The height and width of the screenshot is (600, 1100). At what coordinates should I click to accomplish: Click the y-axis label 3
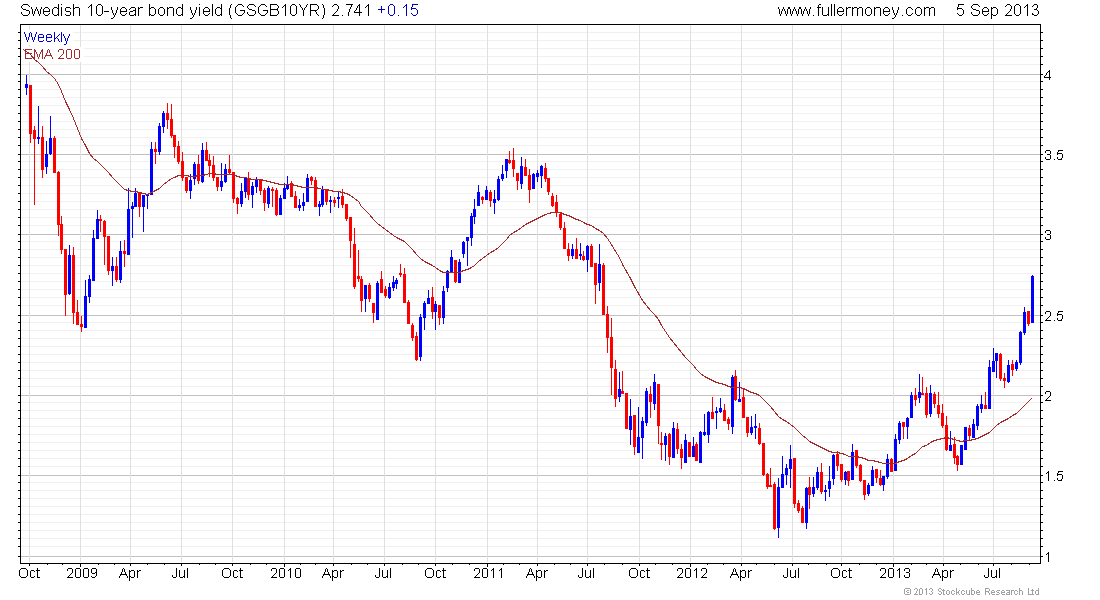[x=1047, y=235]
